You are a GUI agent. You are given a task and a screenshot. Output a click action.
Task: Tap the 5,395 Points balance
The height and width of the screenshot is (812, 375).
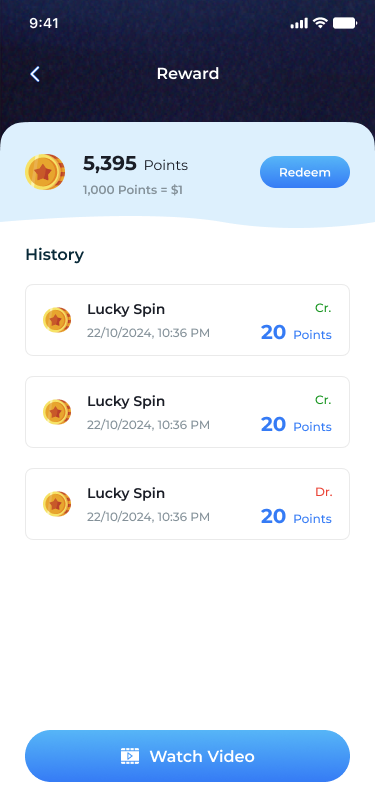tap(135, 164)
